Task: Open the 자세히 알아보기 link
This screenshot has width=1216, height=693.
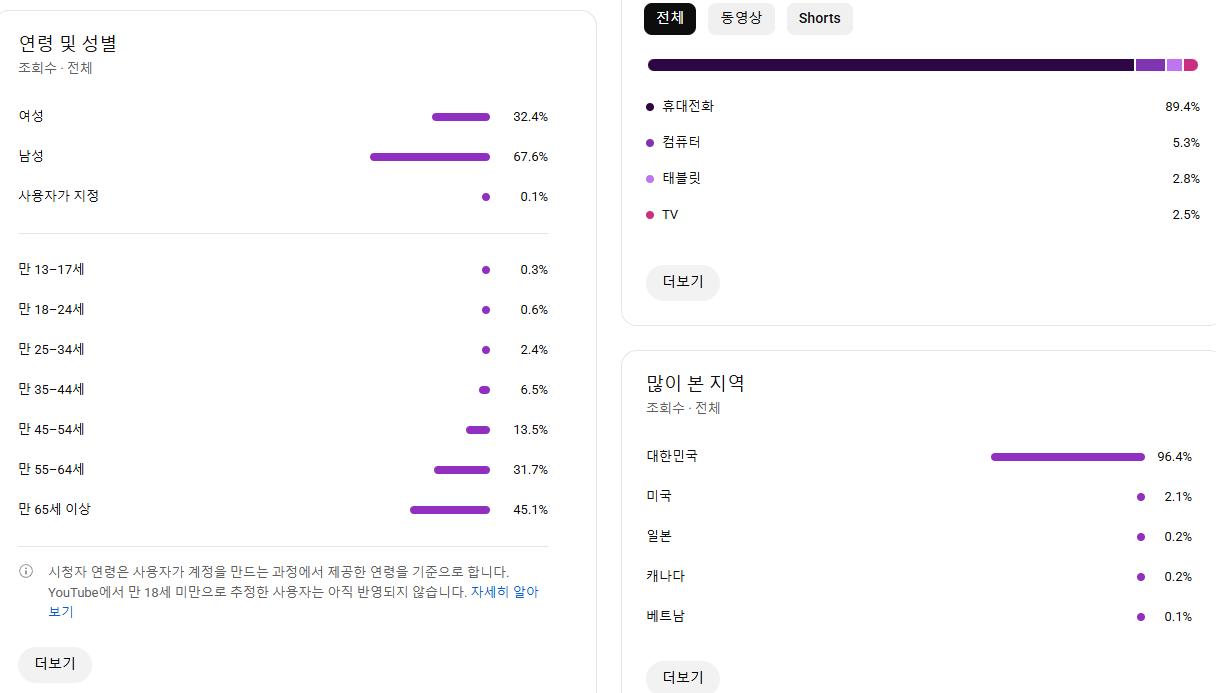Action: [504, 592]
